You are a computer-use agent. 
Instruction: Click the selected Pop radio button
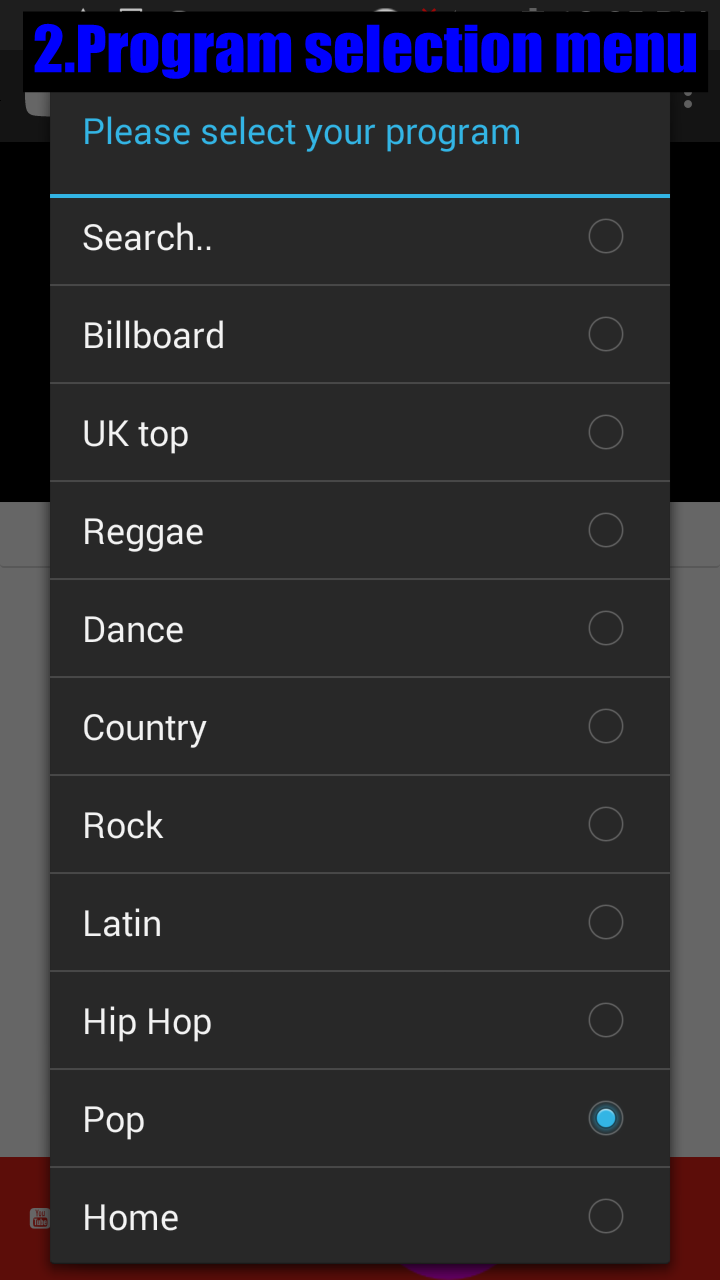605,1119
